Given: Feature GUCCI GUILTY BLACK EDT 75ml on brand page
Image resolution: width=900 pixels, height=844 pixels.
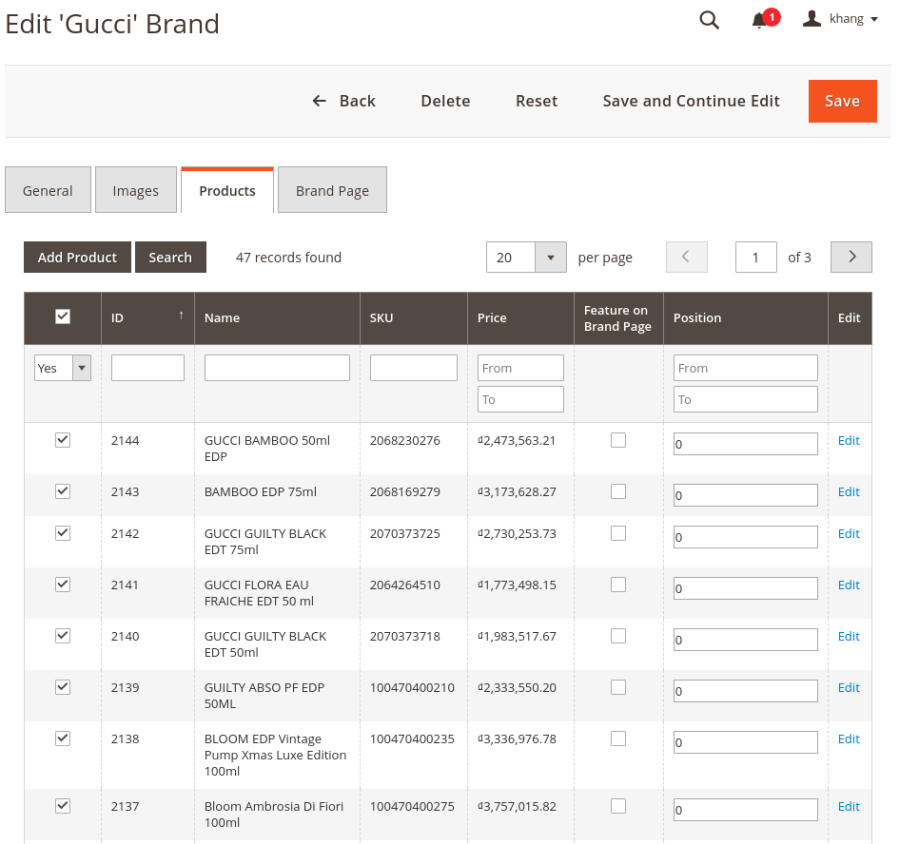Looking at the screenshot, I should (618, 533).
